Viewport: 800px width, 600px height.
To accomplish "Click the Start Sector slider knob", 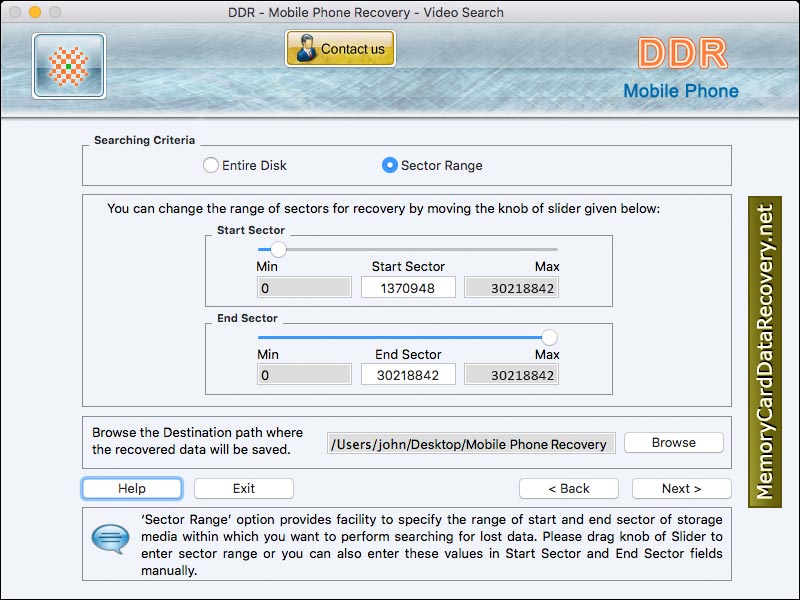I will [x=277, y=249].
